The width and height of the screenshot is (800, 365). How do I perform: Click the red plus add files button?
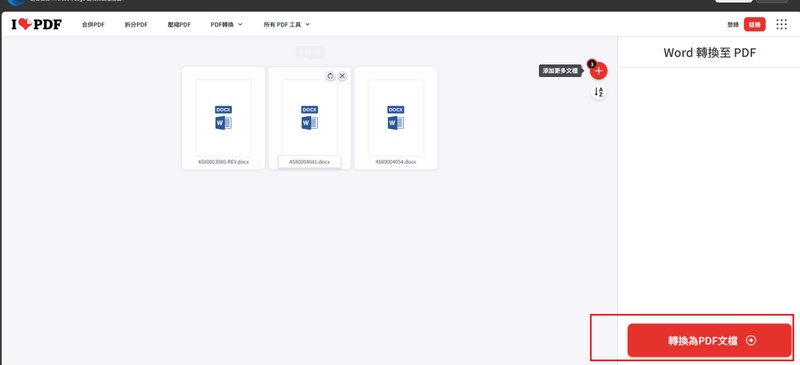click(598, 71)
